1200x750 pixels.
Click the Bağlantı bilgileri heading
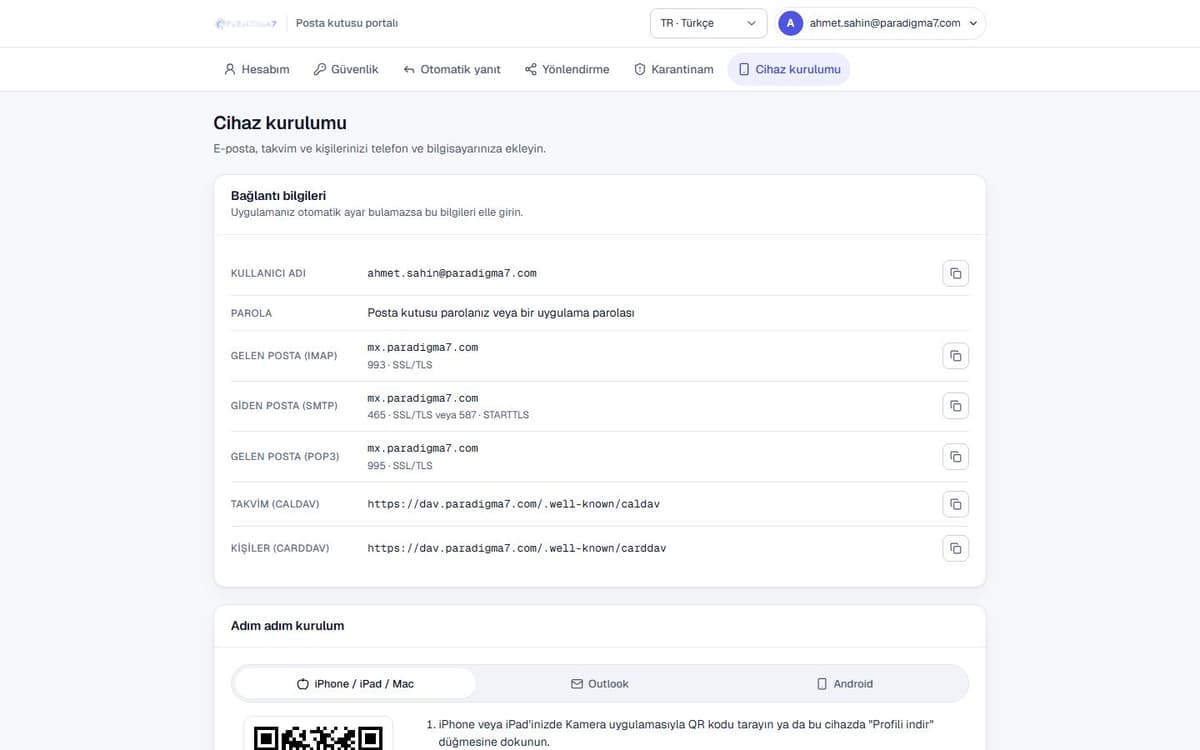[278, 196]
